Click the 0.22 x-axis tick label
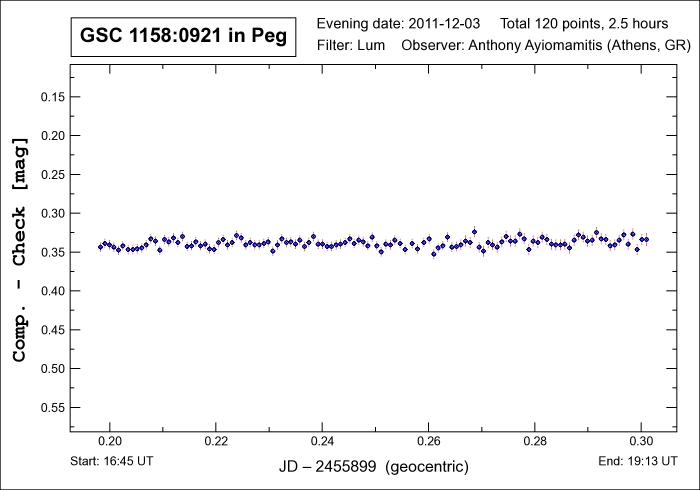Image resolution: width=700 pixels, height=490 pixels. (216, 440)
